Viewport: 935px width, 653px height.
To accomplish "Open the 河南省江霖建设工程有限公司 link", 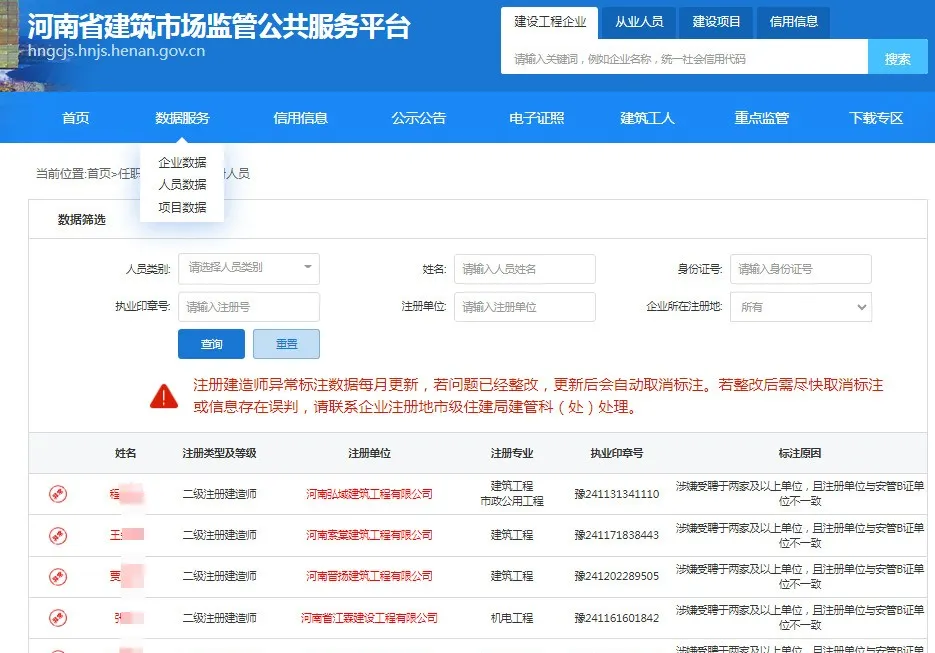I will (369, 618).
